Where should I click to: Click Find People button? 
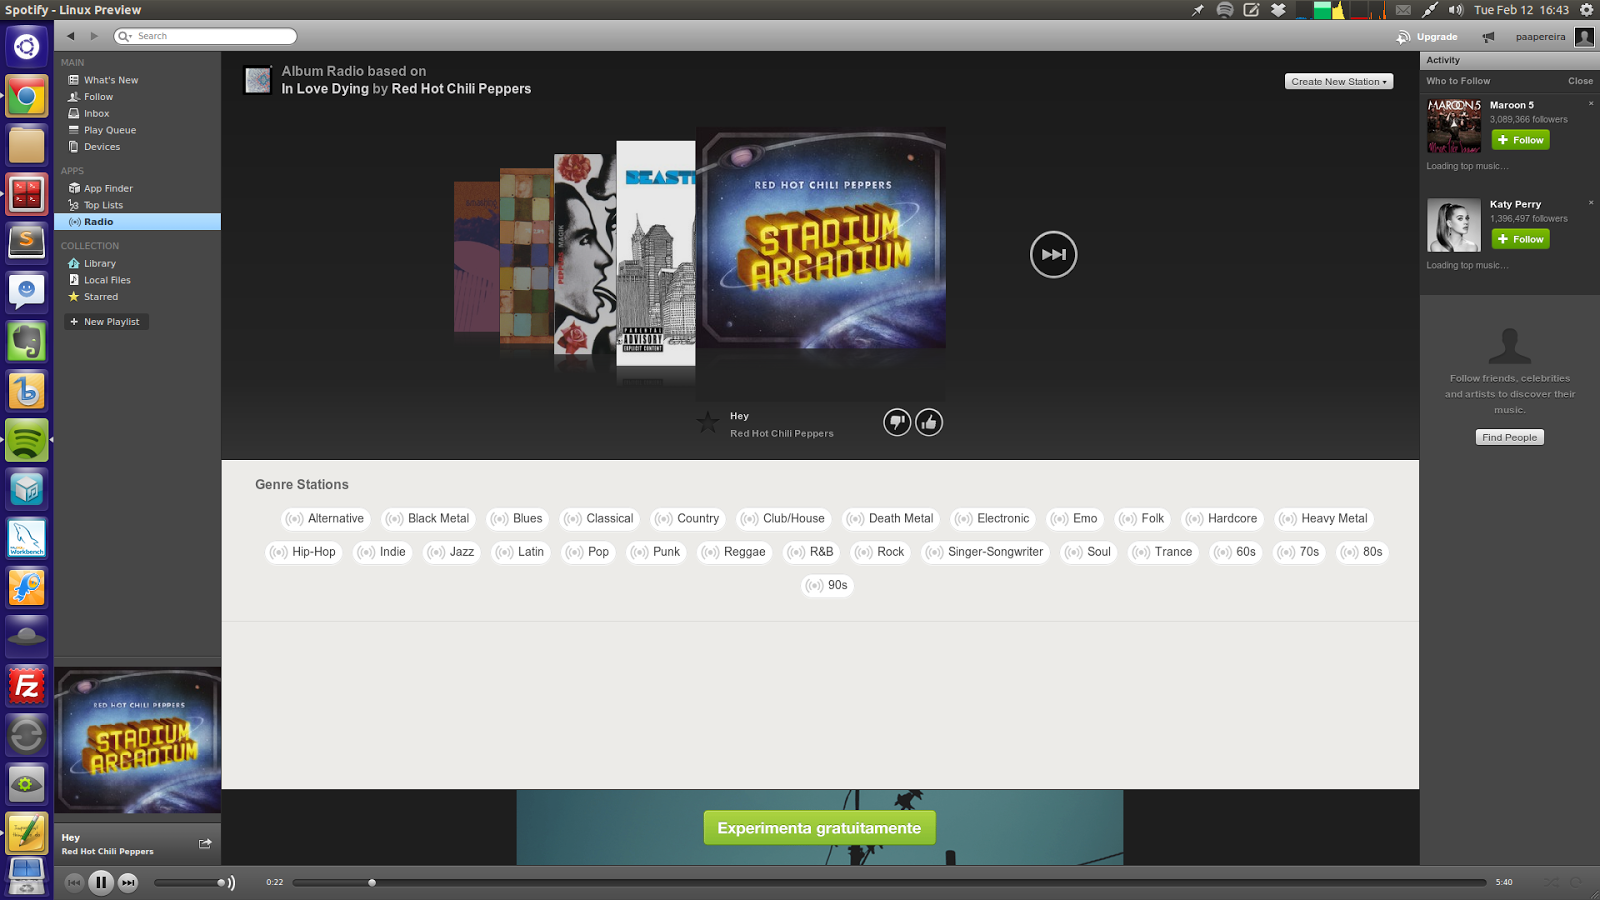1509,437
